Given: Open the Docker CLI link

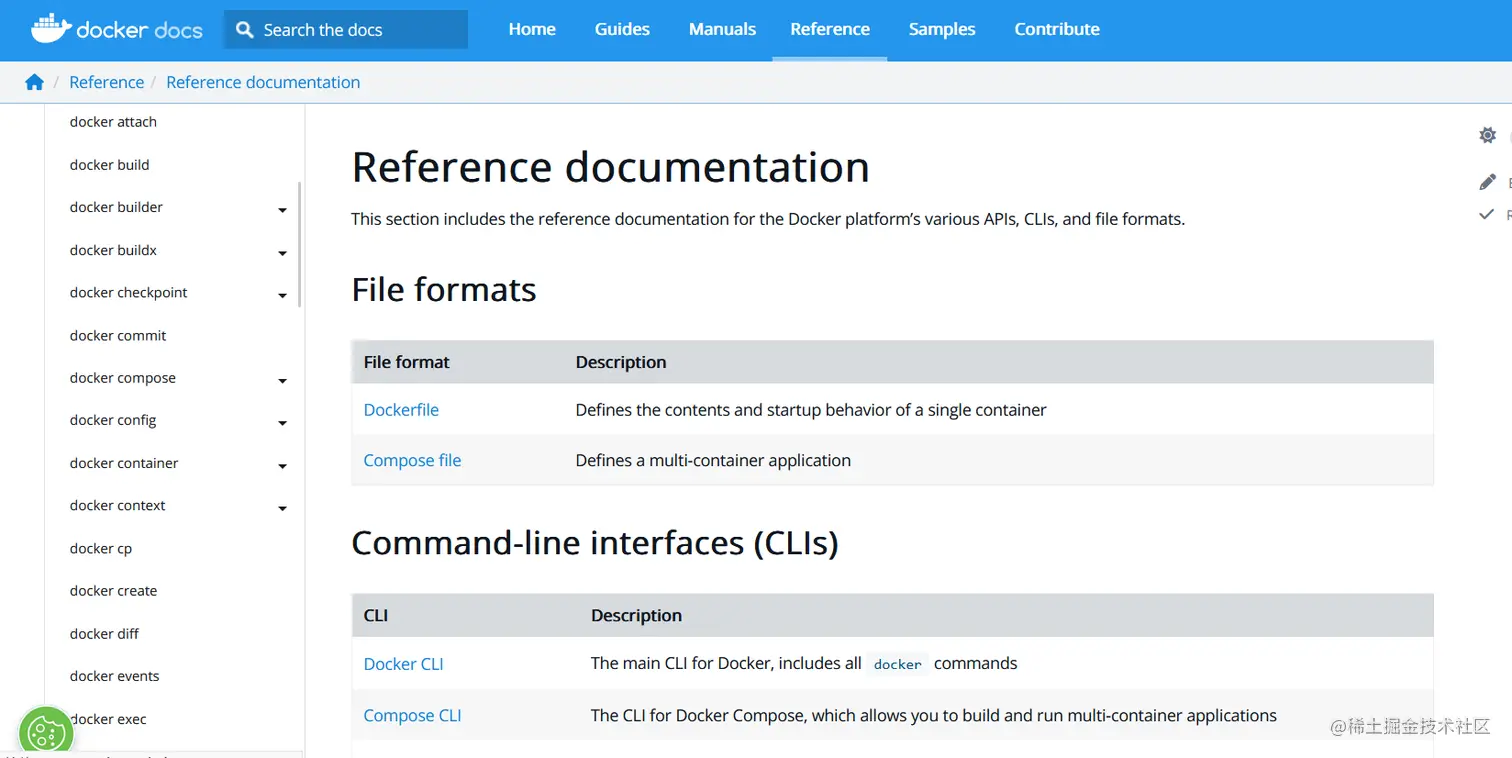Looking at the screenshot, I should point(403,664).
